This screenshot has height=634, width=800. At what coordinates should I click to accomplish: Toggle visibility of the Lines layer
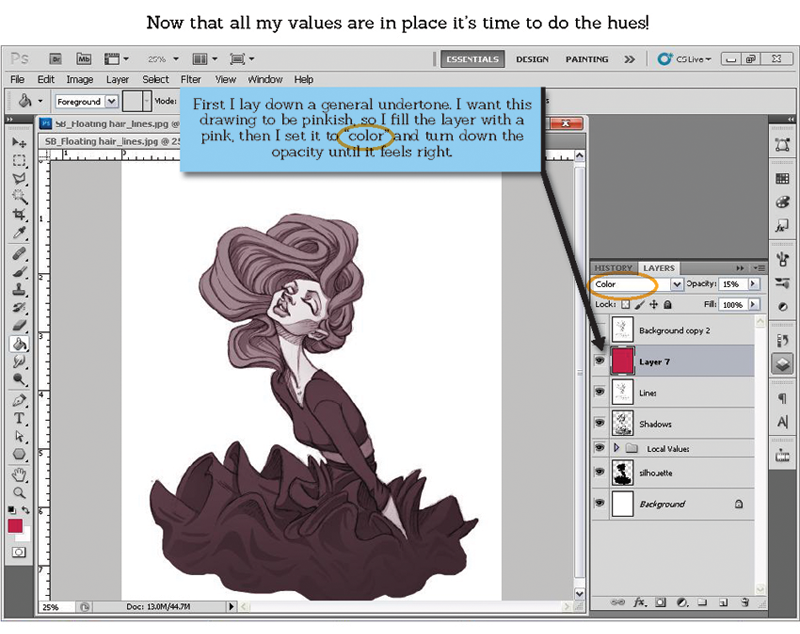pos(600,393)
